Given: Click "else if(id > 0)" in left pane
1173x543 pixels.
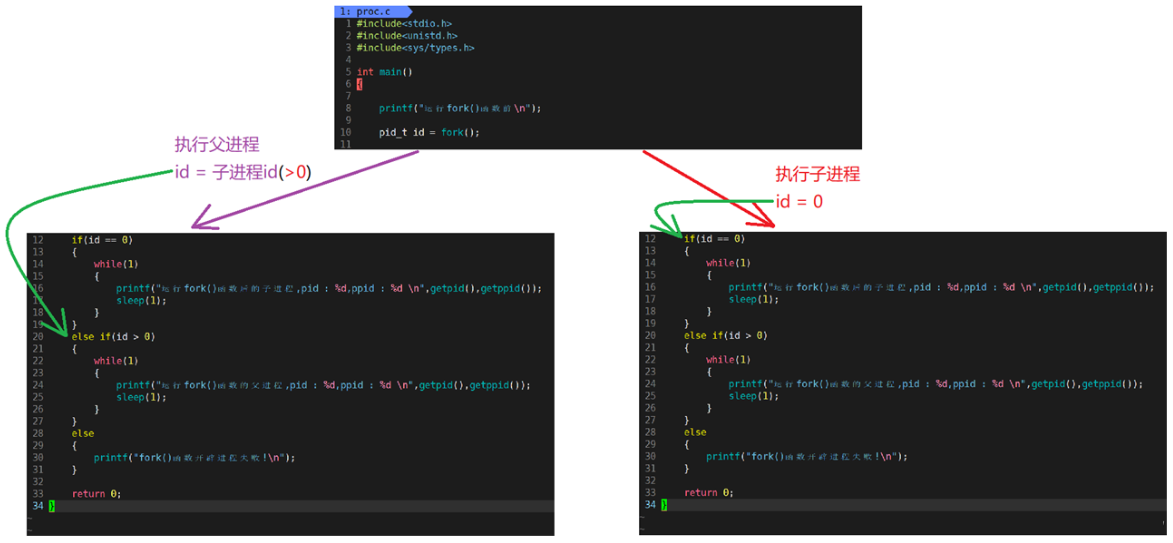Looking at the screenshot, I should pyautogui.click(x=114, y=337).
